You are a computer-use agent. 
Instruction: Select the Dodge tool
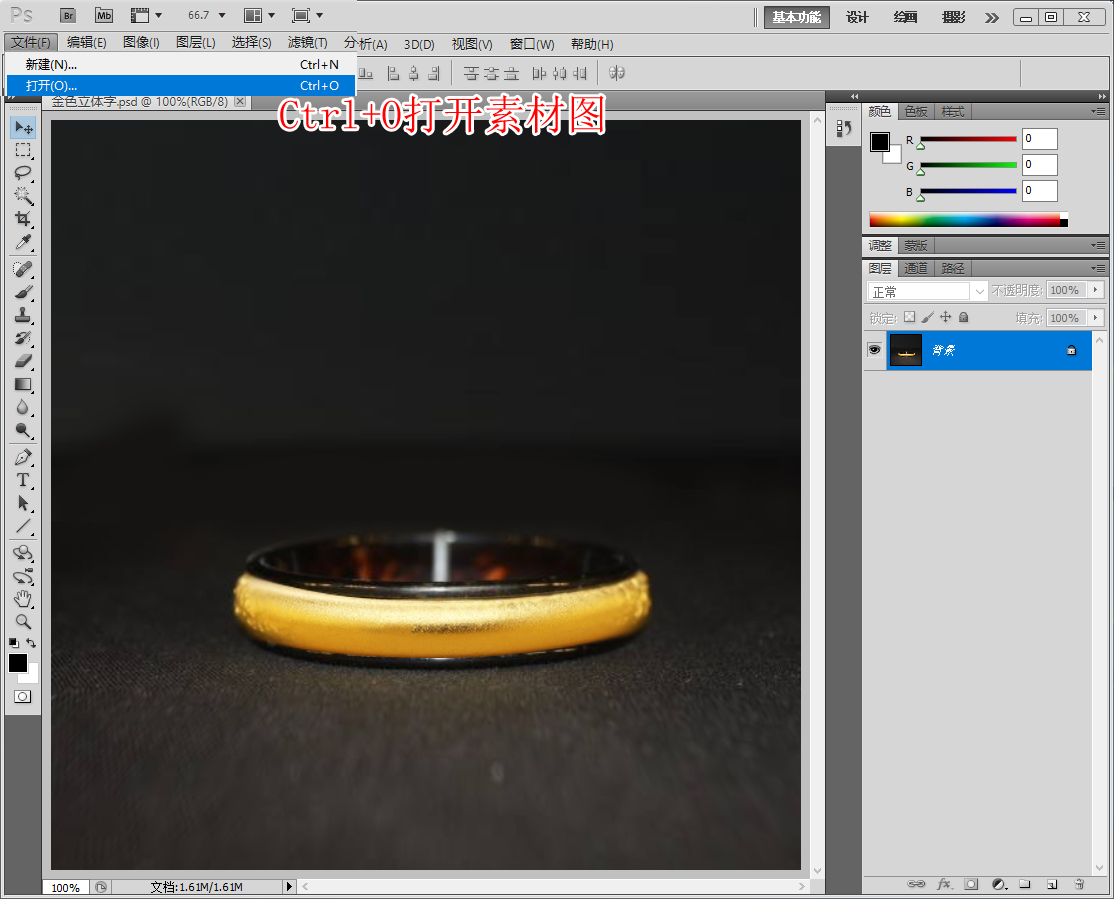pyautogui.click(x=23, y=430)
